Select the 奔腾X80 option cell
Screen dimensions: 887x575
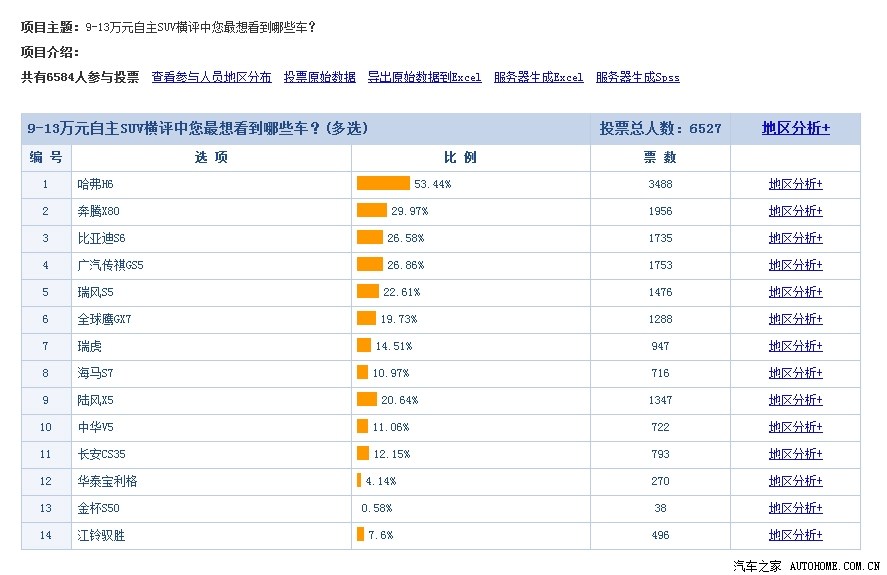(211, 212)
